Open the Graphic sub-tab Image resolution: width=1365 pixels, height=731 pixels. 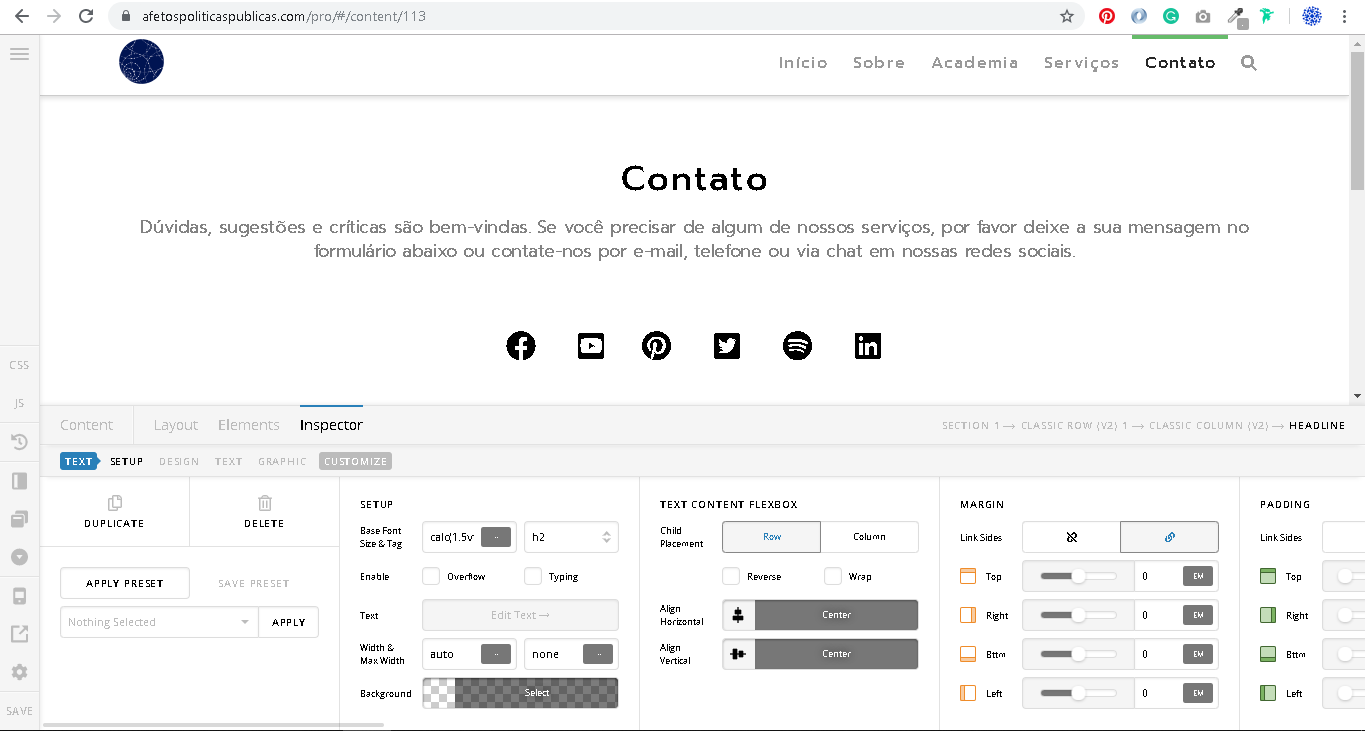(x=282, y=461)
